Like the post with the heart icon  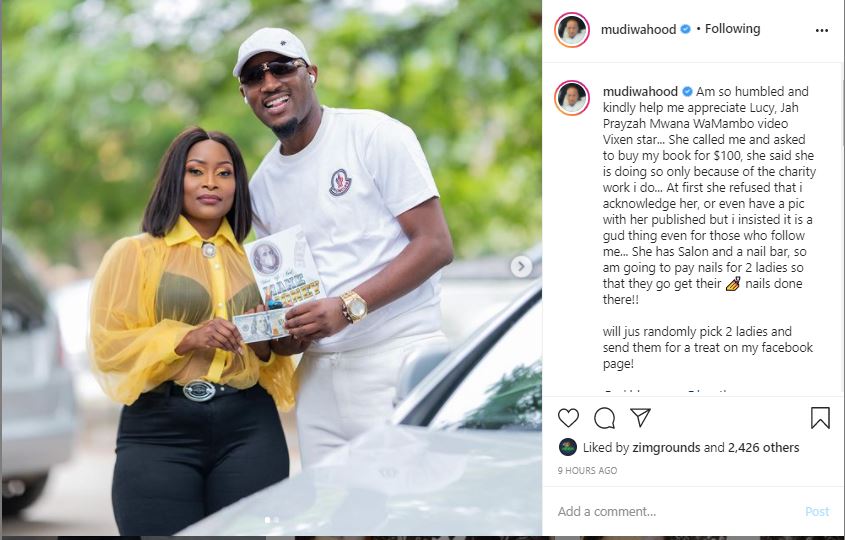(x=568, y=418)
